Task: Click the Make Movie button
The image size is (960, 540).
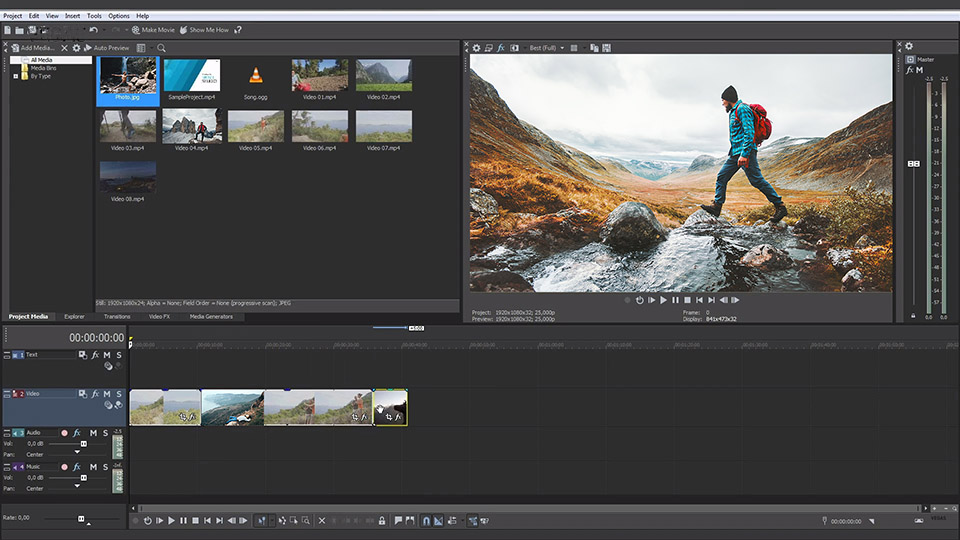Action: [x=153, y=29]
